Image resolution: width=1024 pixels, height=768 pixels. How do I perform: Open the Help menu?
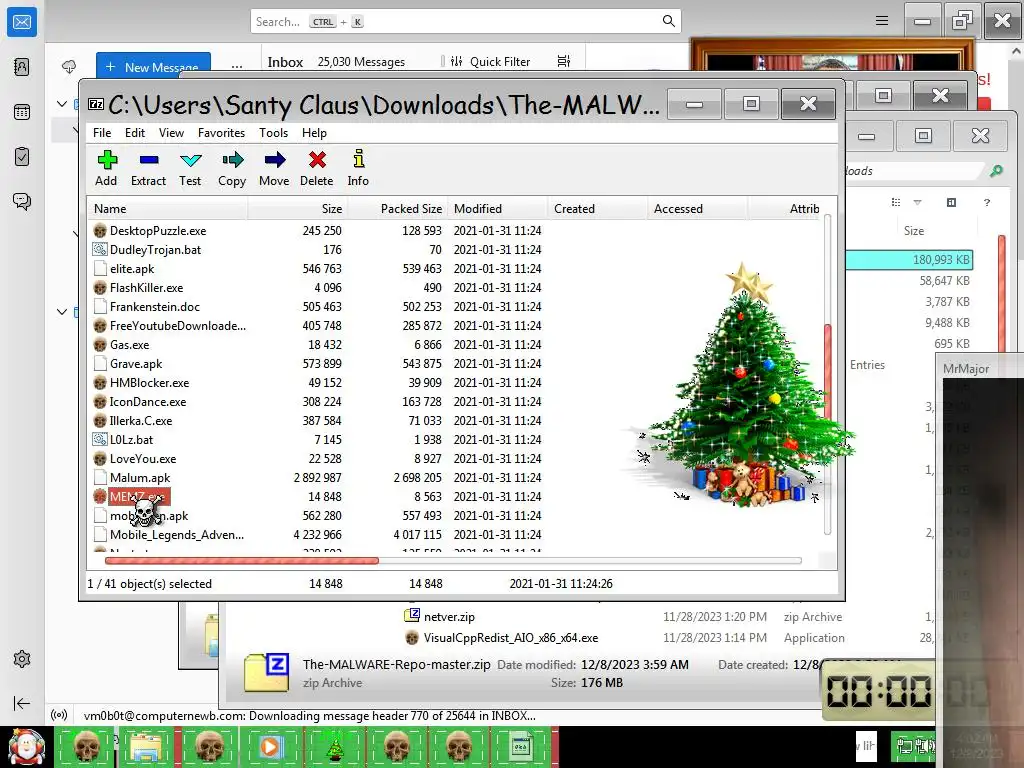tap(314, 133)
